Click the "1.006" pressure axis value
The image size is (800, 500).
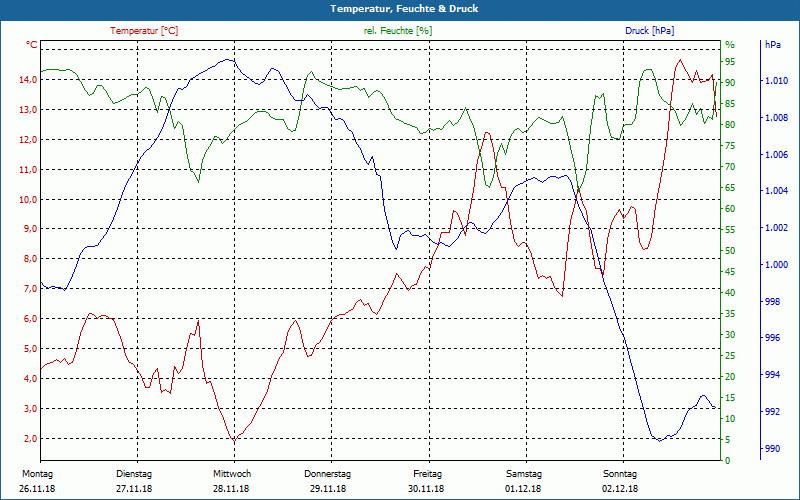point(776,155)
